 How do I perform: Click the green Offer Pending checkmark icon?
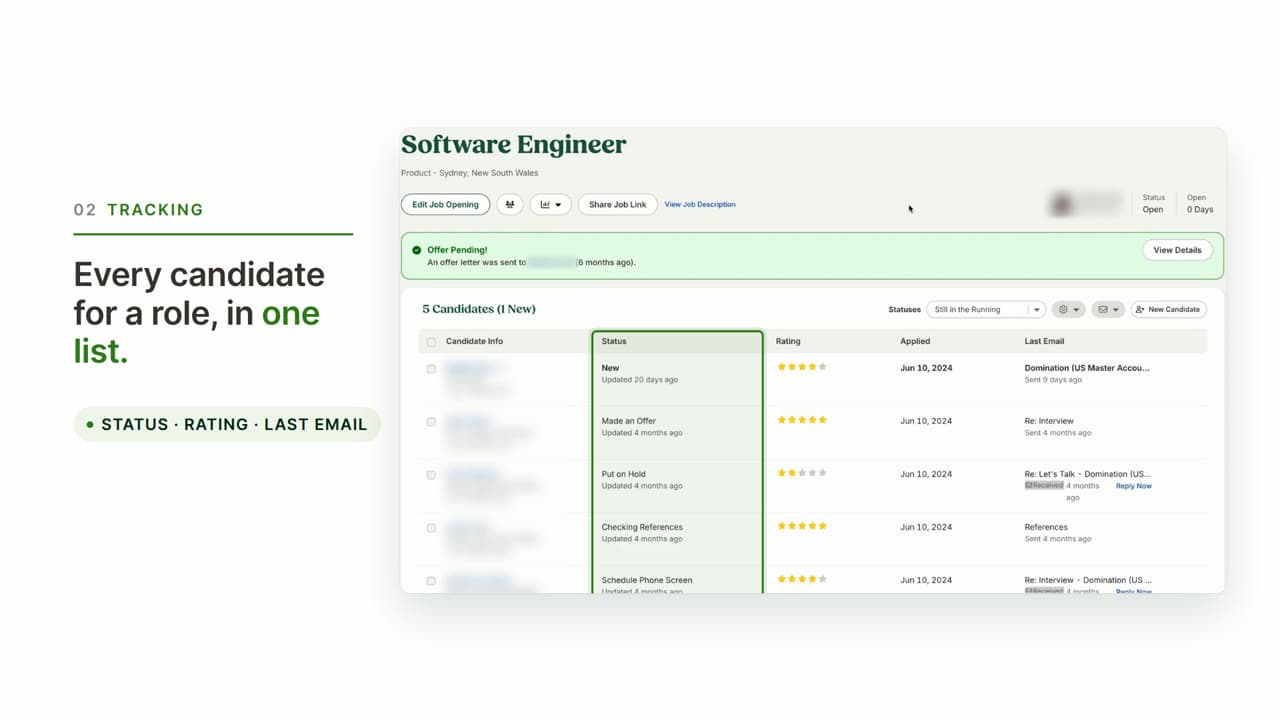point(417,250)
